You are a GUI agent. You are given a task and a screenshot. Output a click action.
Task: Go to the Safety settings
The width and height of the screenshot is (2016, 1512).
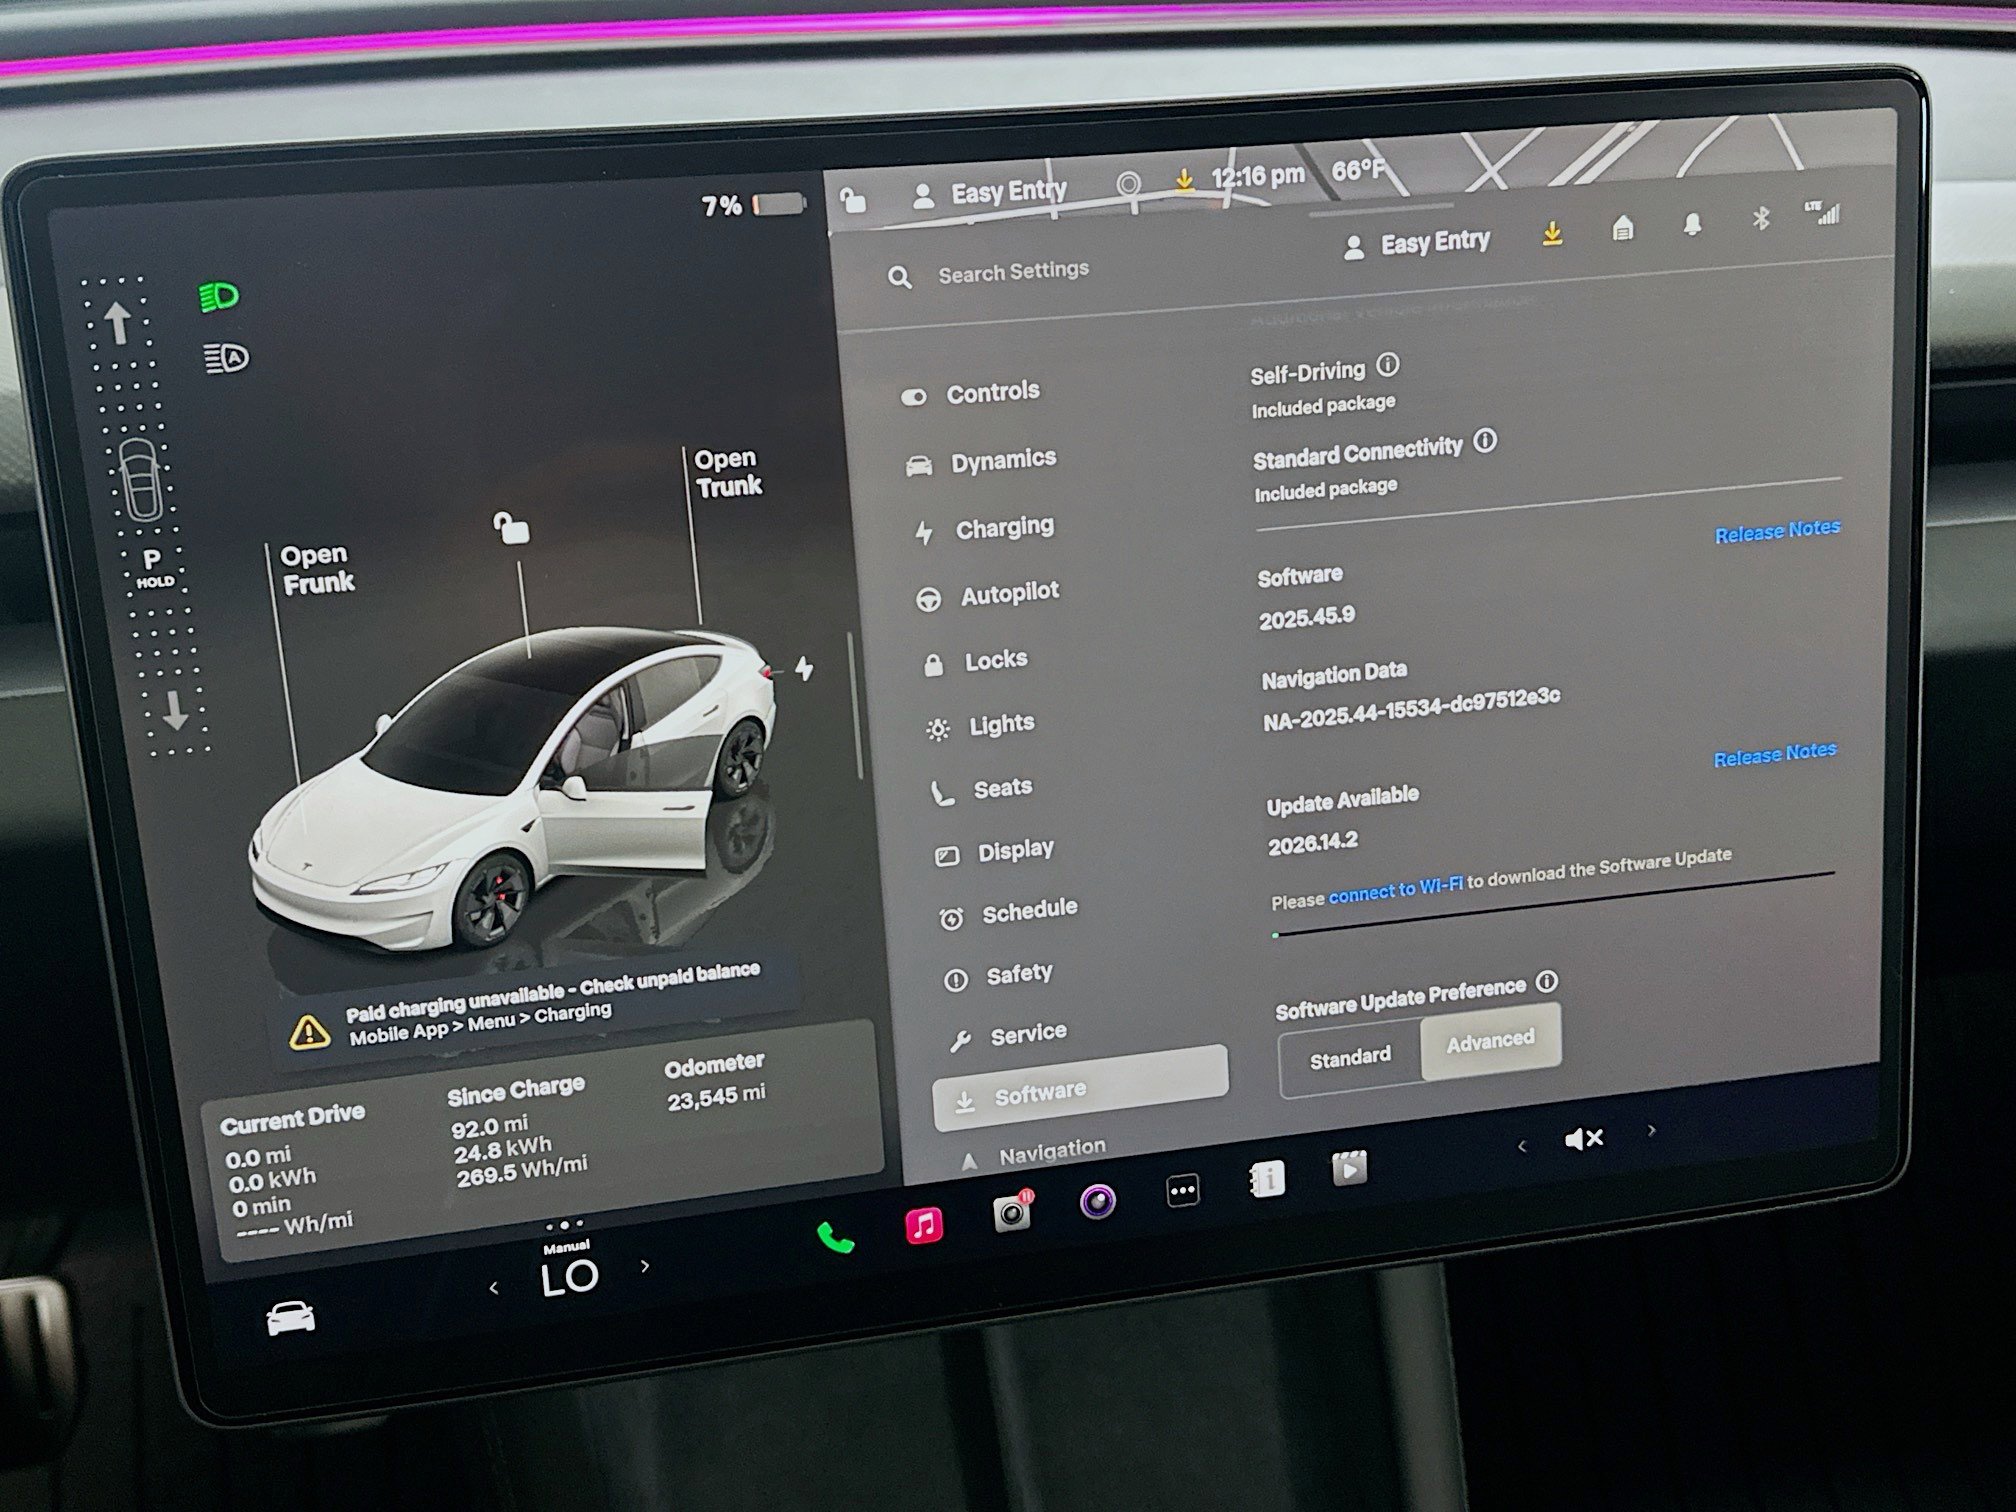click(998, 975)
